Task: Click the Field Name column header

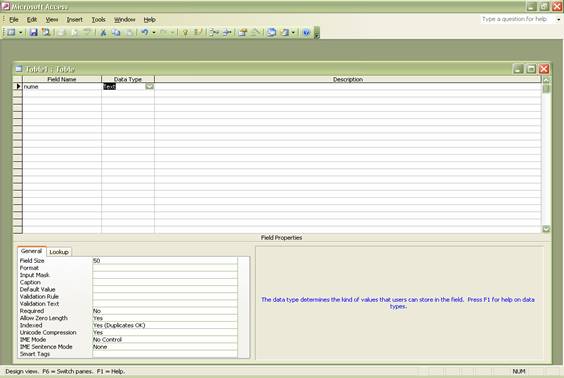Action: point(62,79)
